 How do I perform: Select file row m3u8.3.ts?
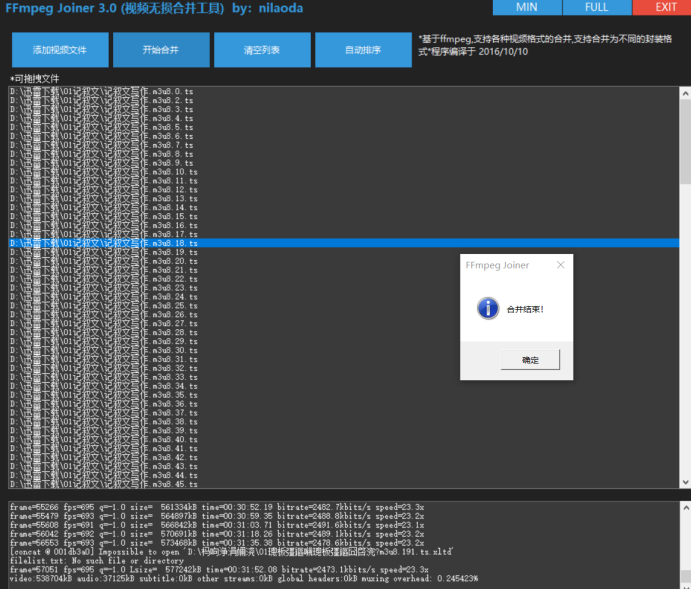click(x=344, y=109)
